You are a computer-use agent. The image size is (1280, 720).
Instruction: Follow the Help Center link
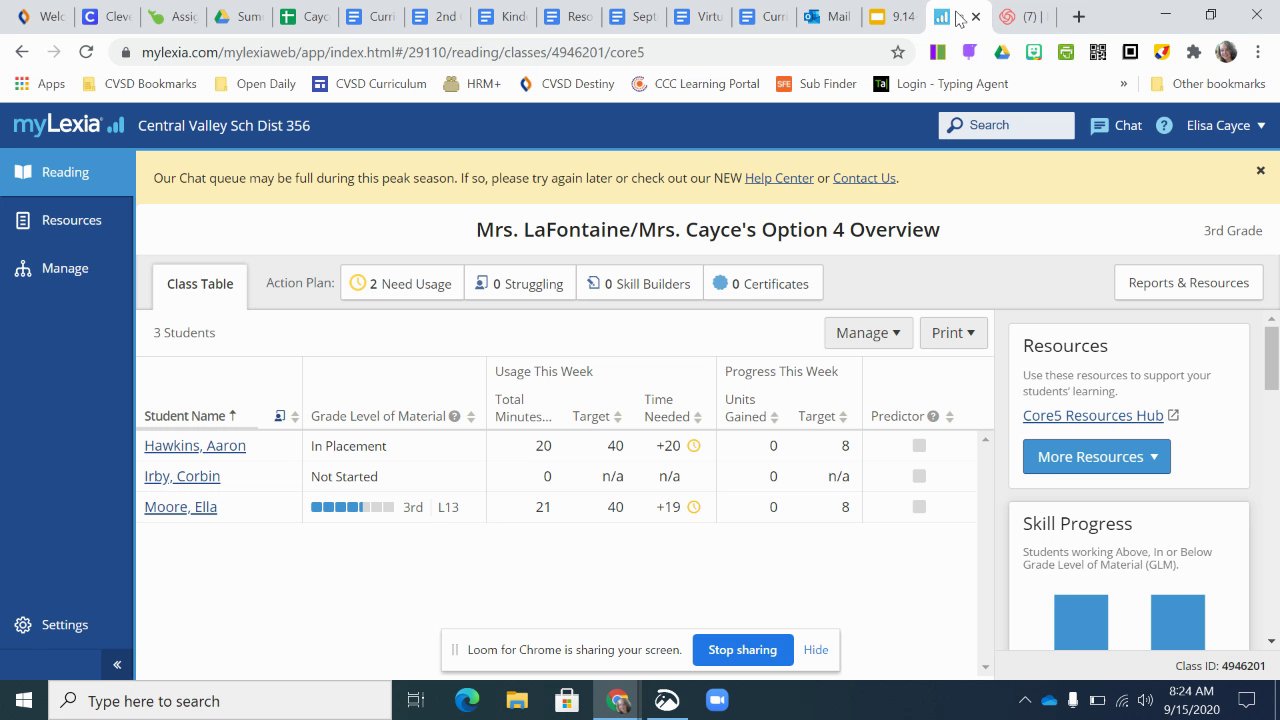click(x=779, y=178)
